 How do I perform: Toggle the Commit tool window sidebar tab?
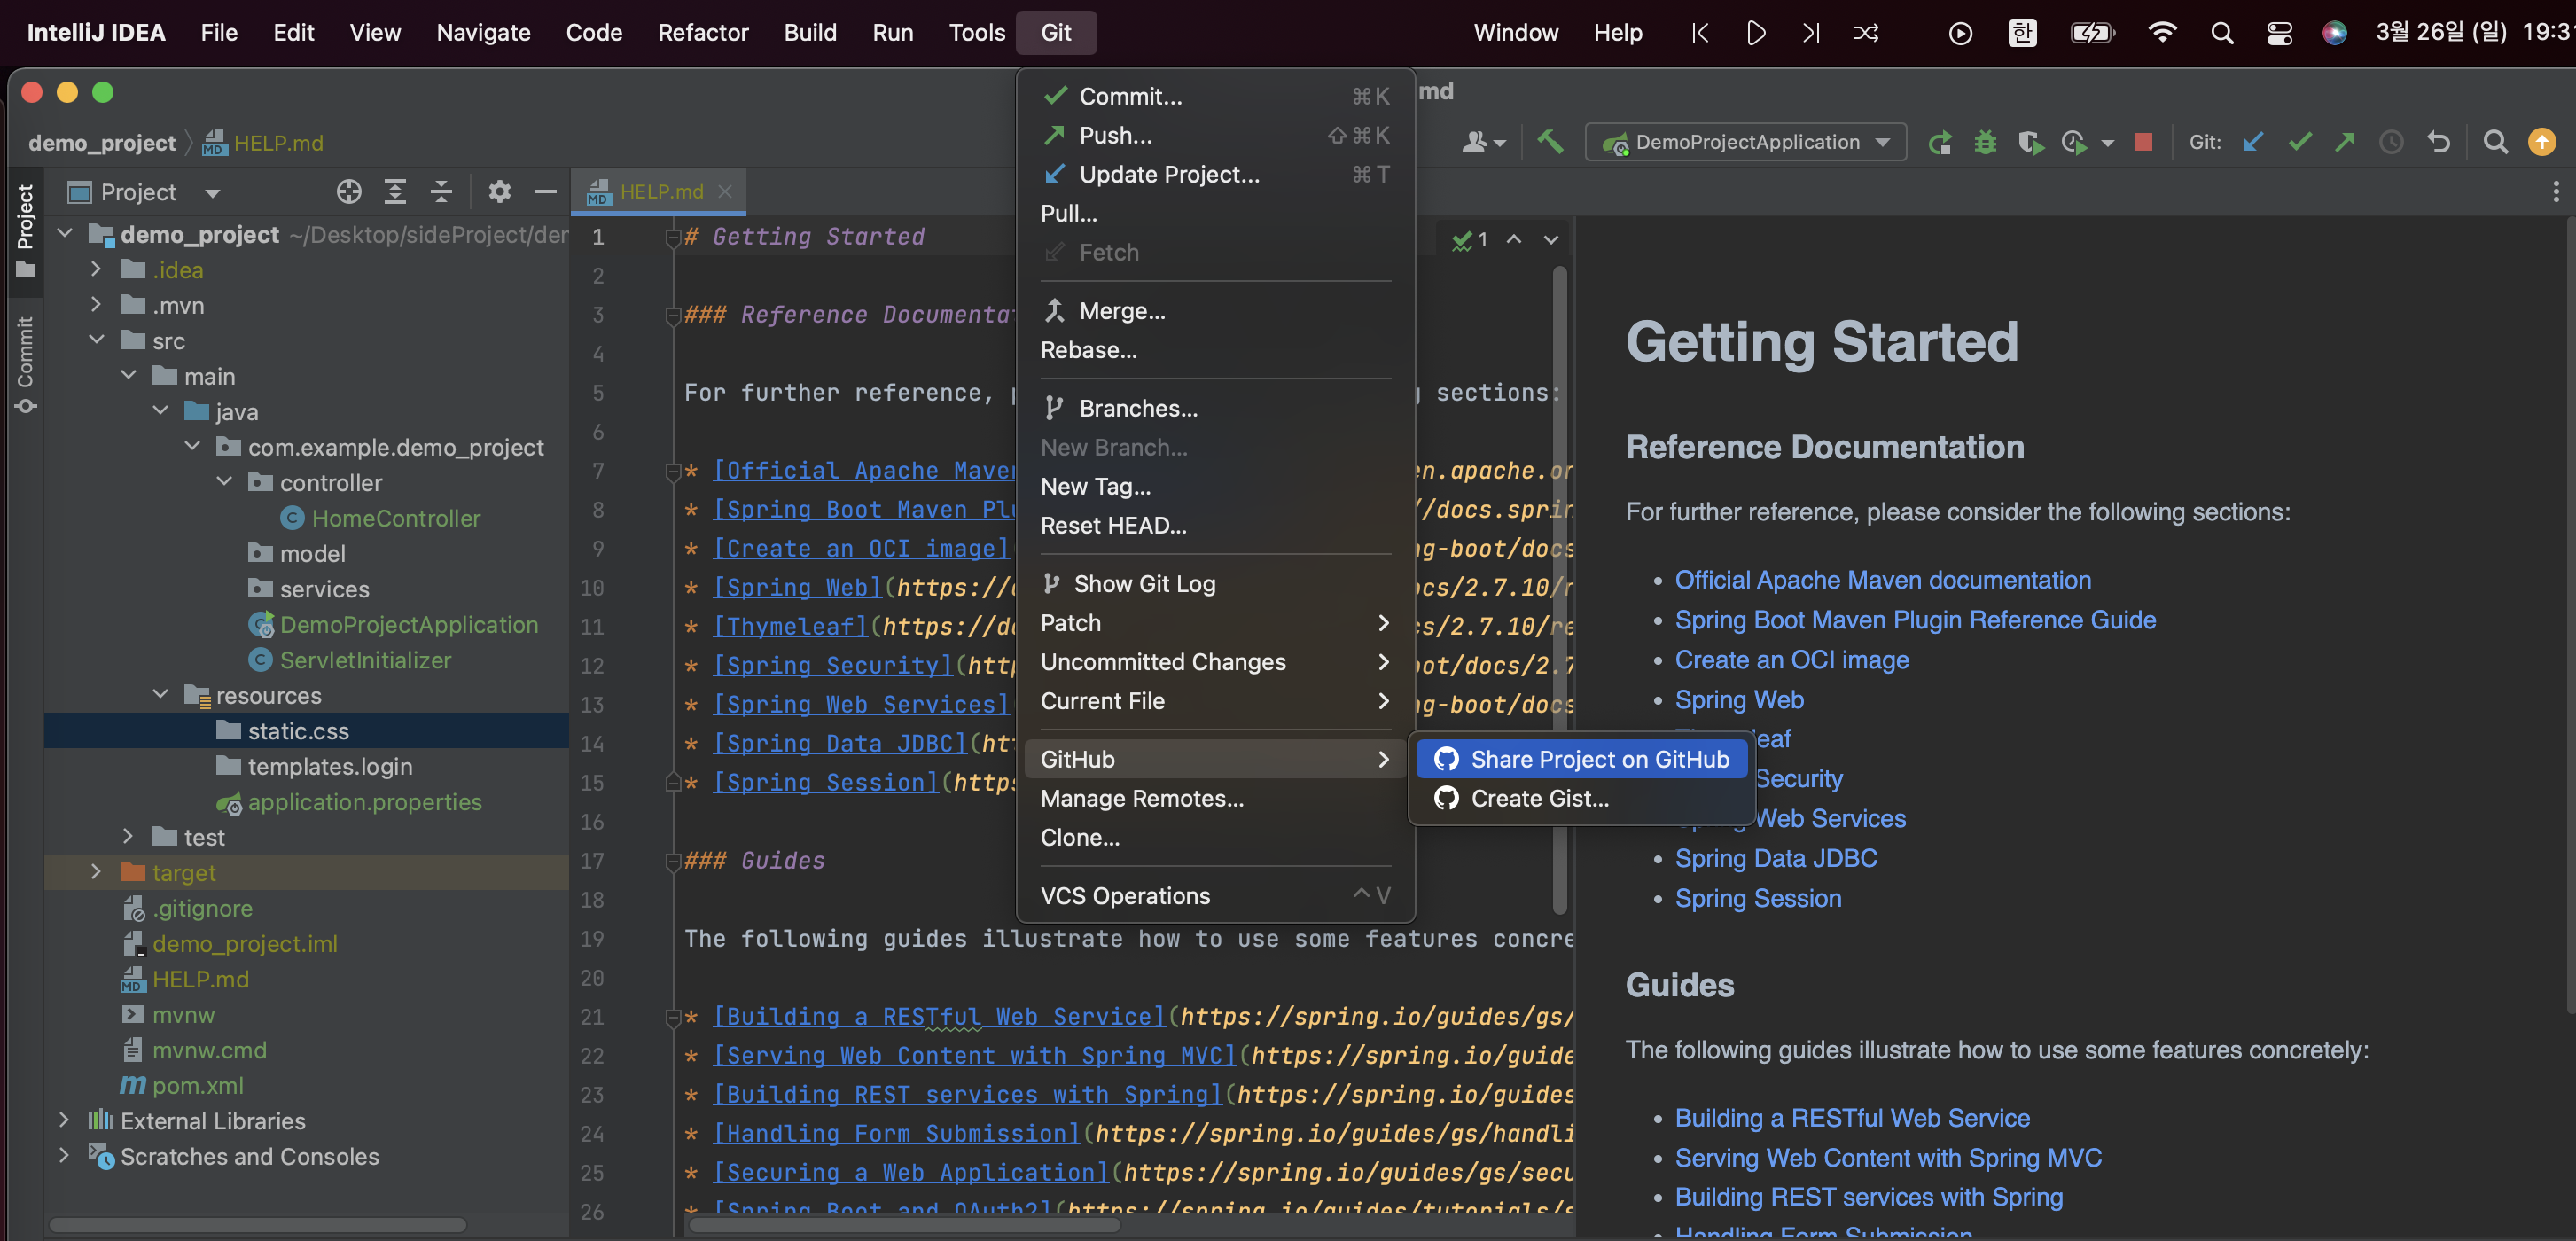coord(25,364)
